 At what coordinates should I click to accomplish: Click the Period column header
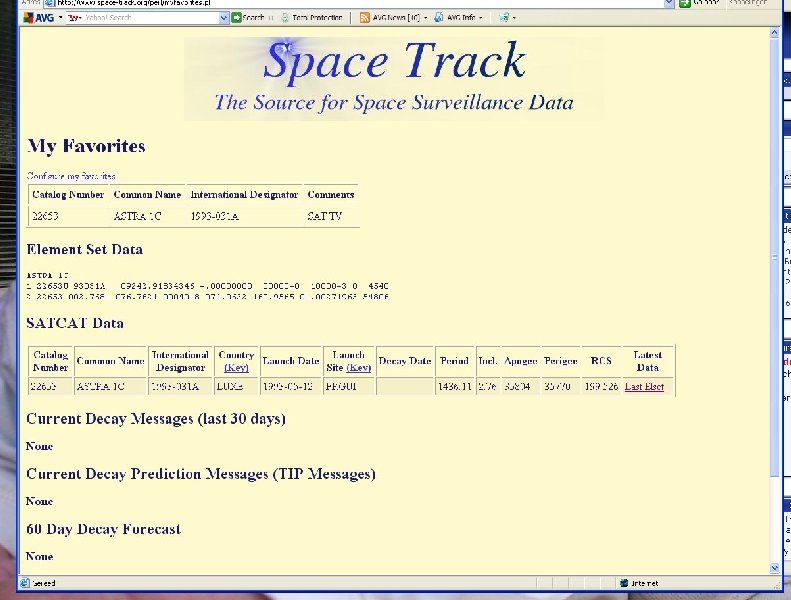coord(455,361)
